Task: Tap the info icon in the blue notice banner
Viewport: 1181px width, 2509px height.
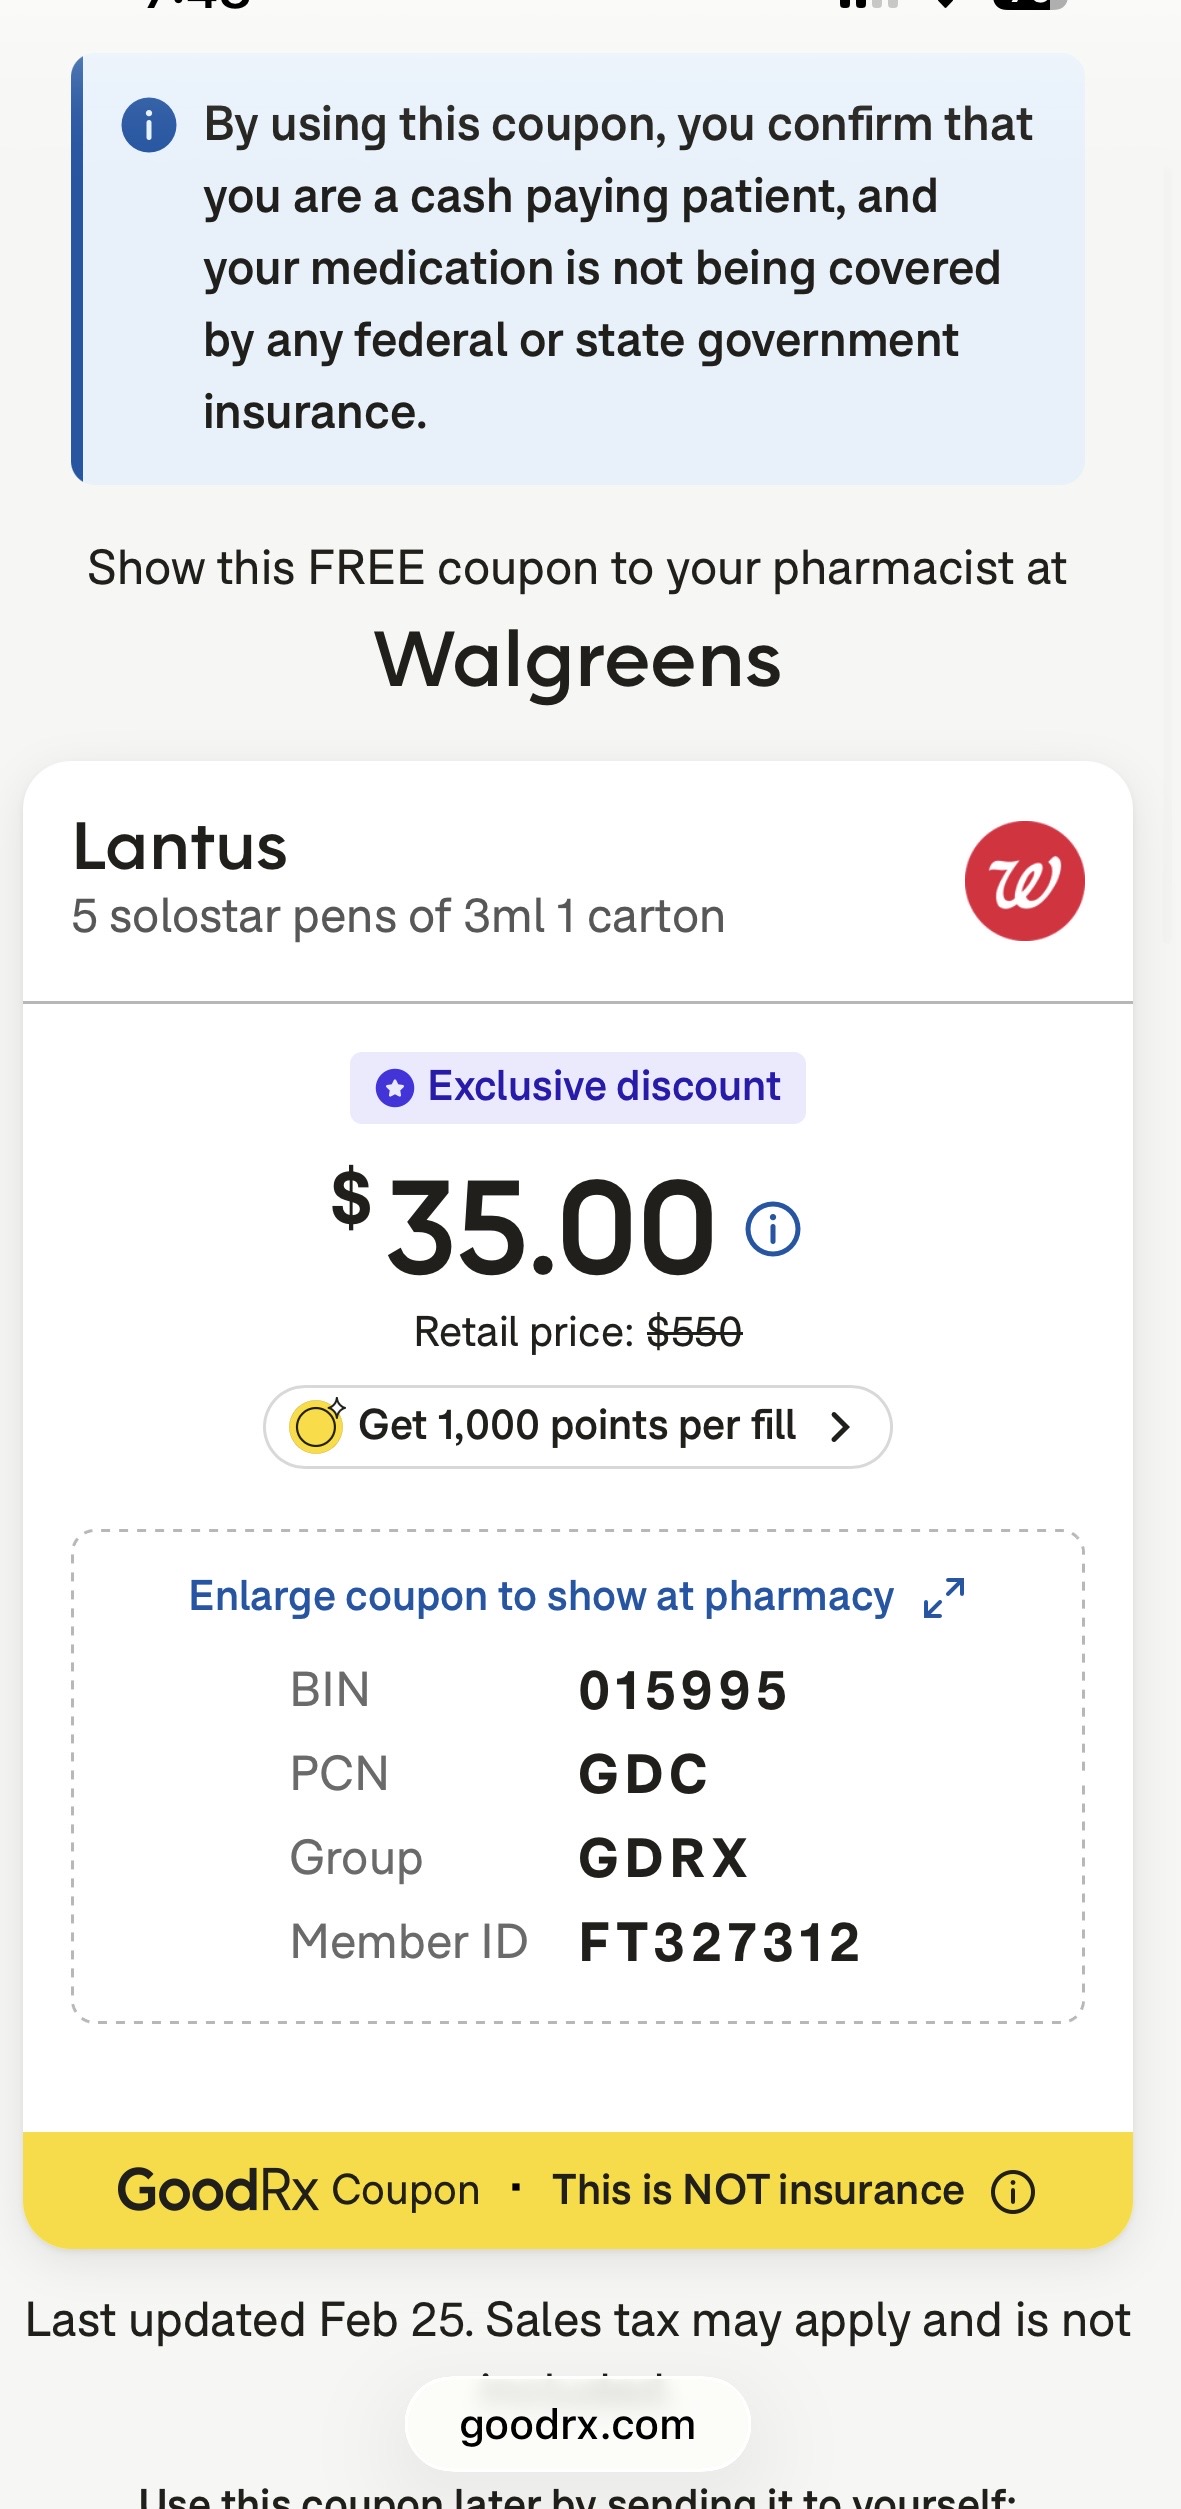Action: 149,126
